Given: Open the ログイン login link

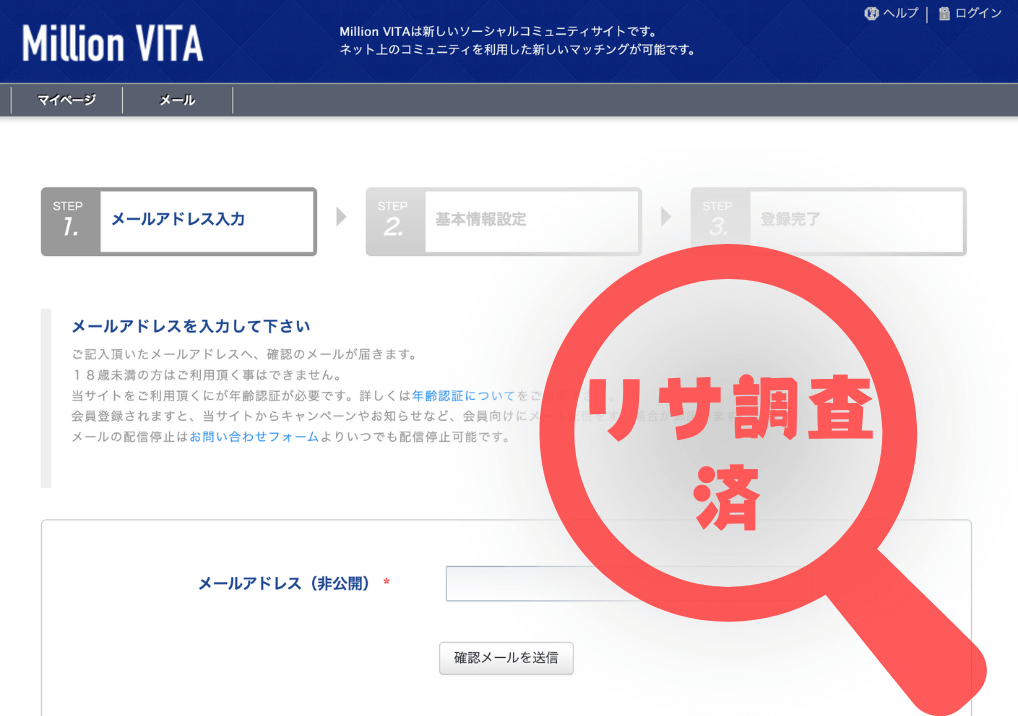Looking at the screenshot, I should pos(978,13).
